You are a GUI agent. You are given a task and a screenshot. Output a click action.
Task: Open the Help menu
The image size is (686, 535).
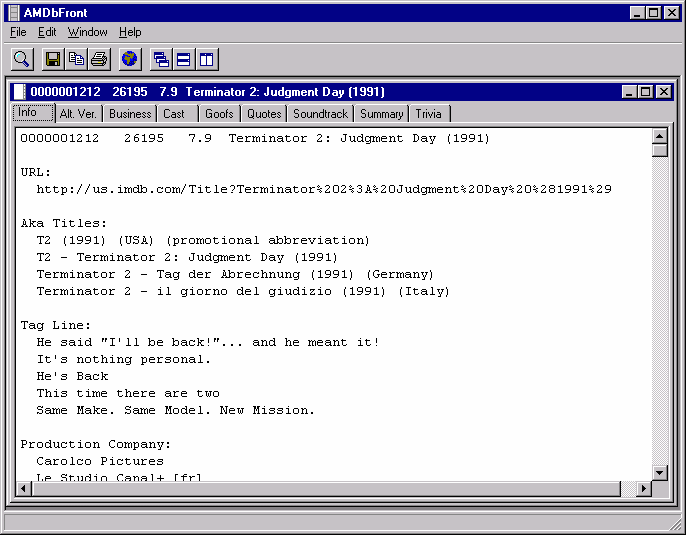pyautogui.click(x=130, y=32)
